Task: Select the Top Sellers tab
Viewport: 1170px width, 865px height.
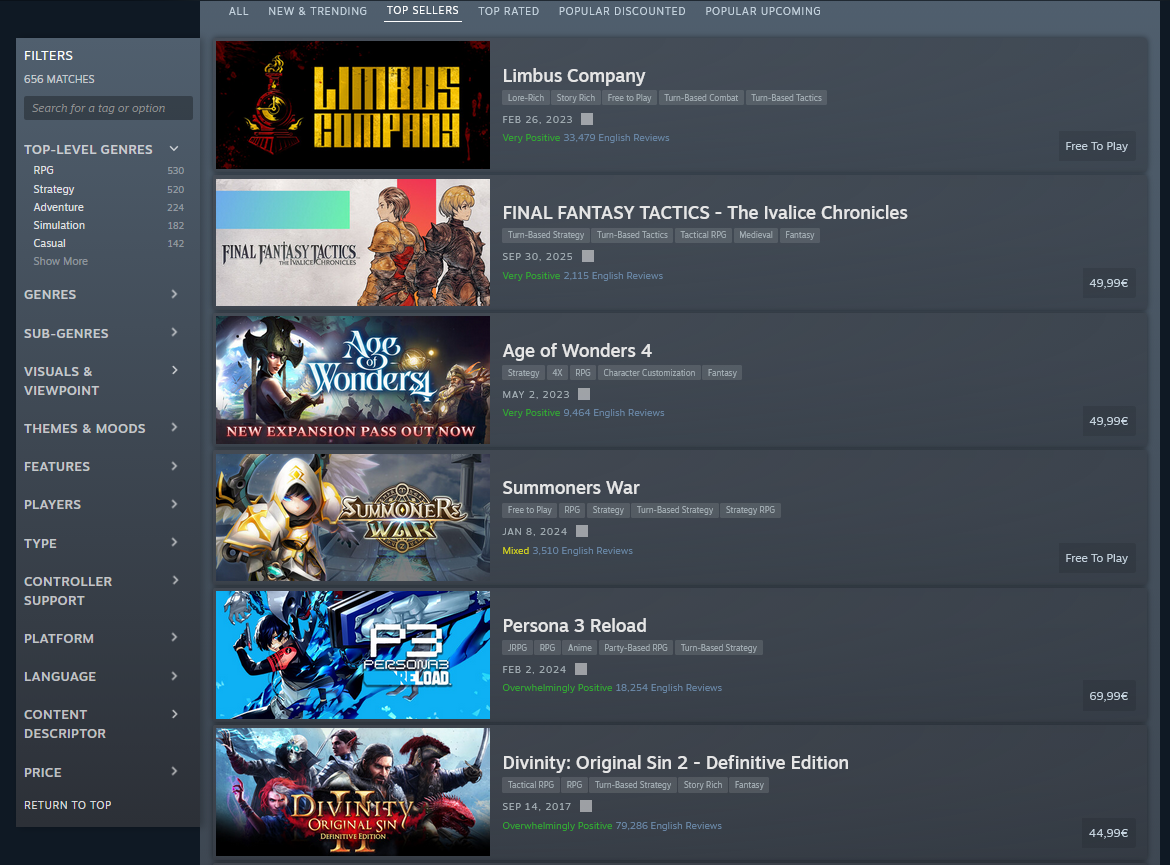Action: click(x=422, y=10)
